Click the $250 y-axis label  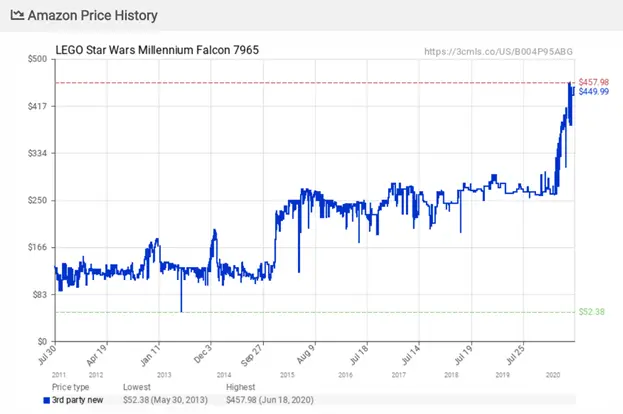37,200
